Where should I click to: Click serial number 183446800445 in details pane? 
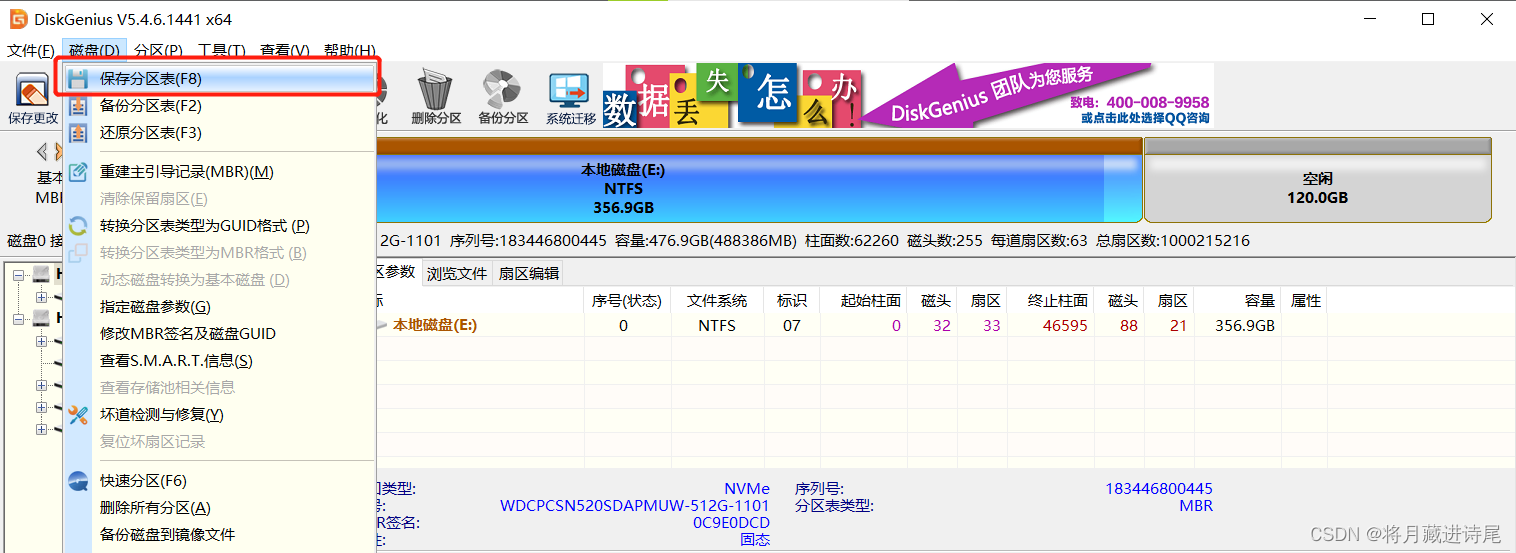tap(1159, 489)
